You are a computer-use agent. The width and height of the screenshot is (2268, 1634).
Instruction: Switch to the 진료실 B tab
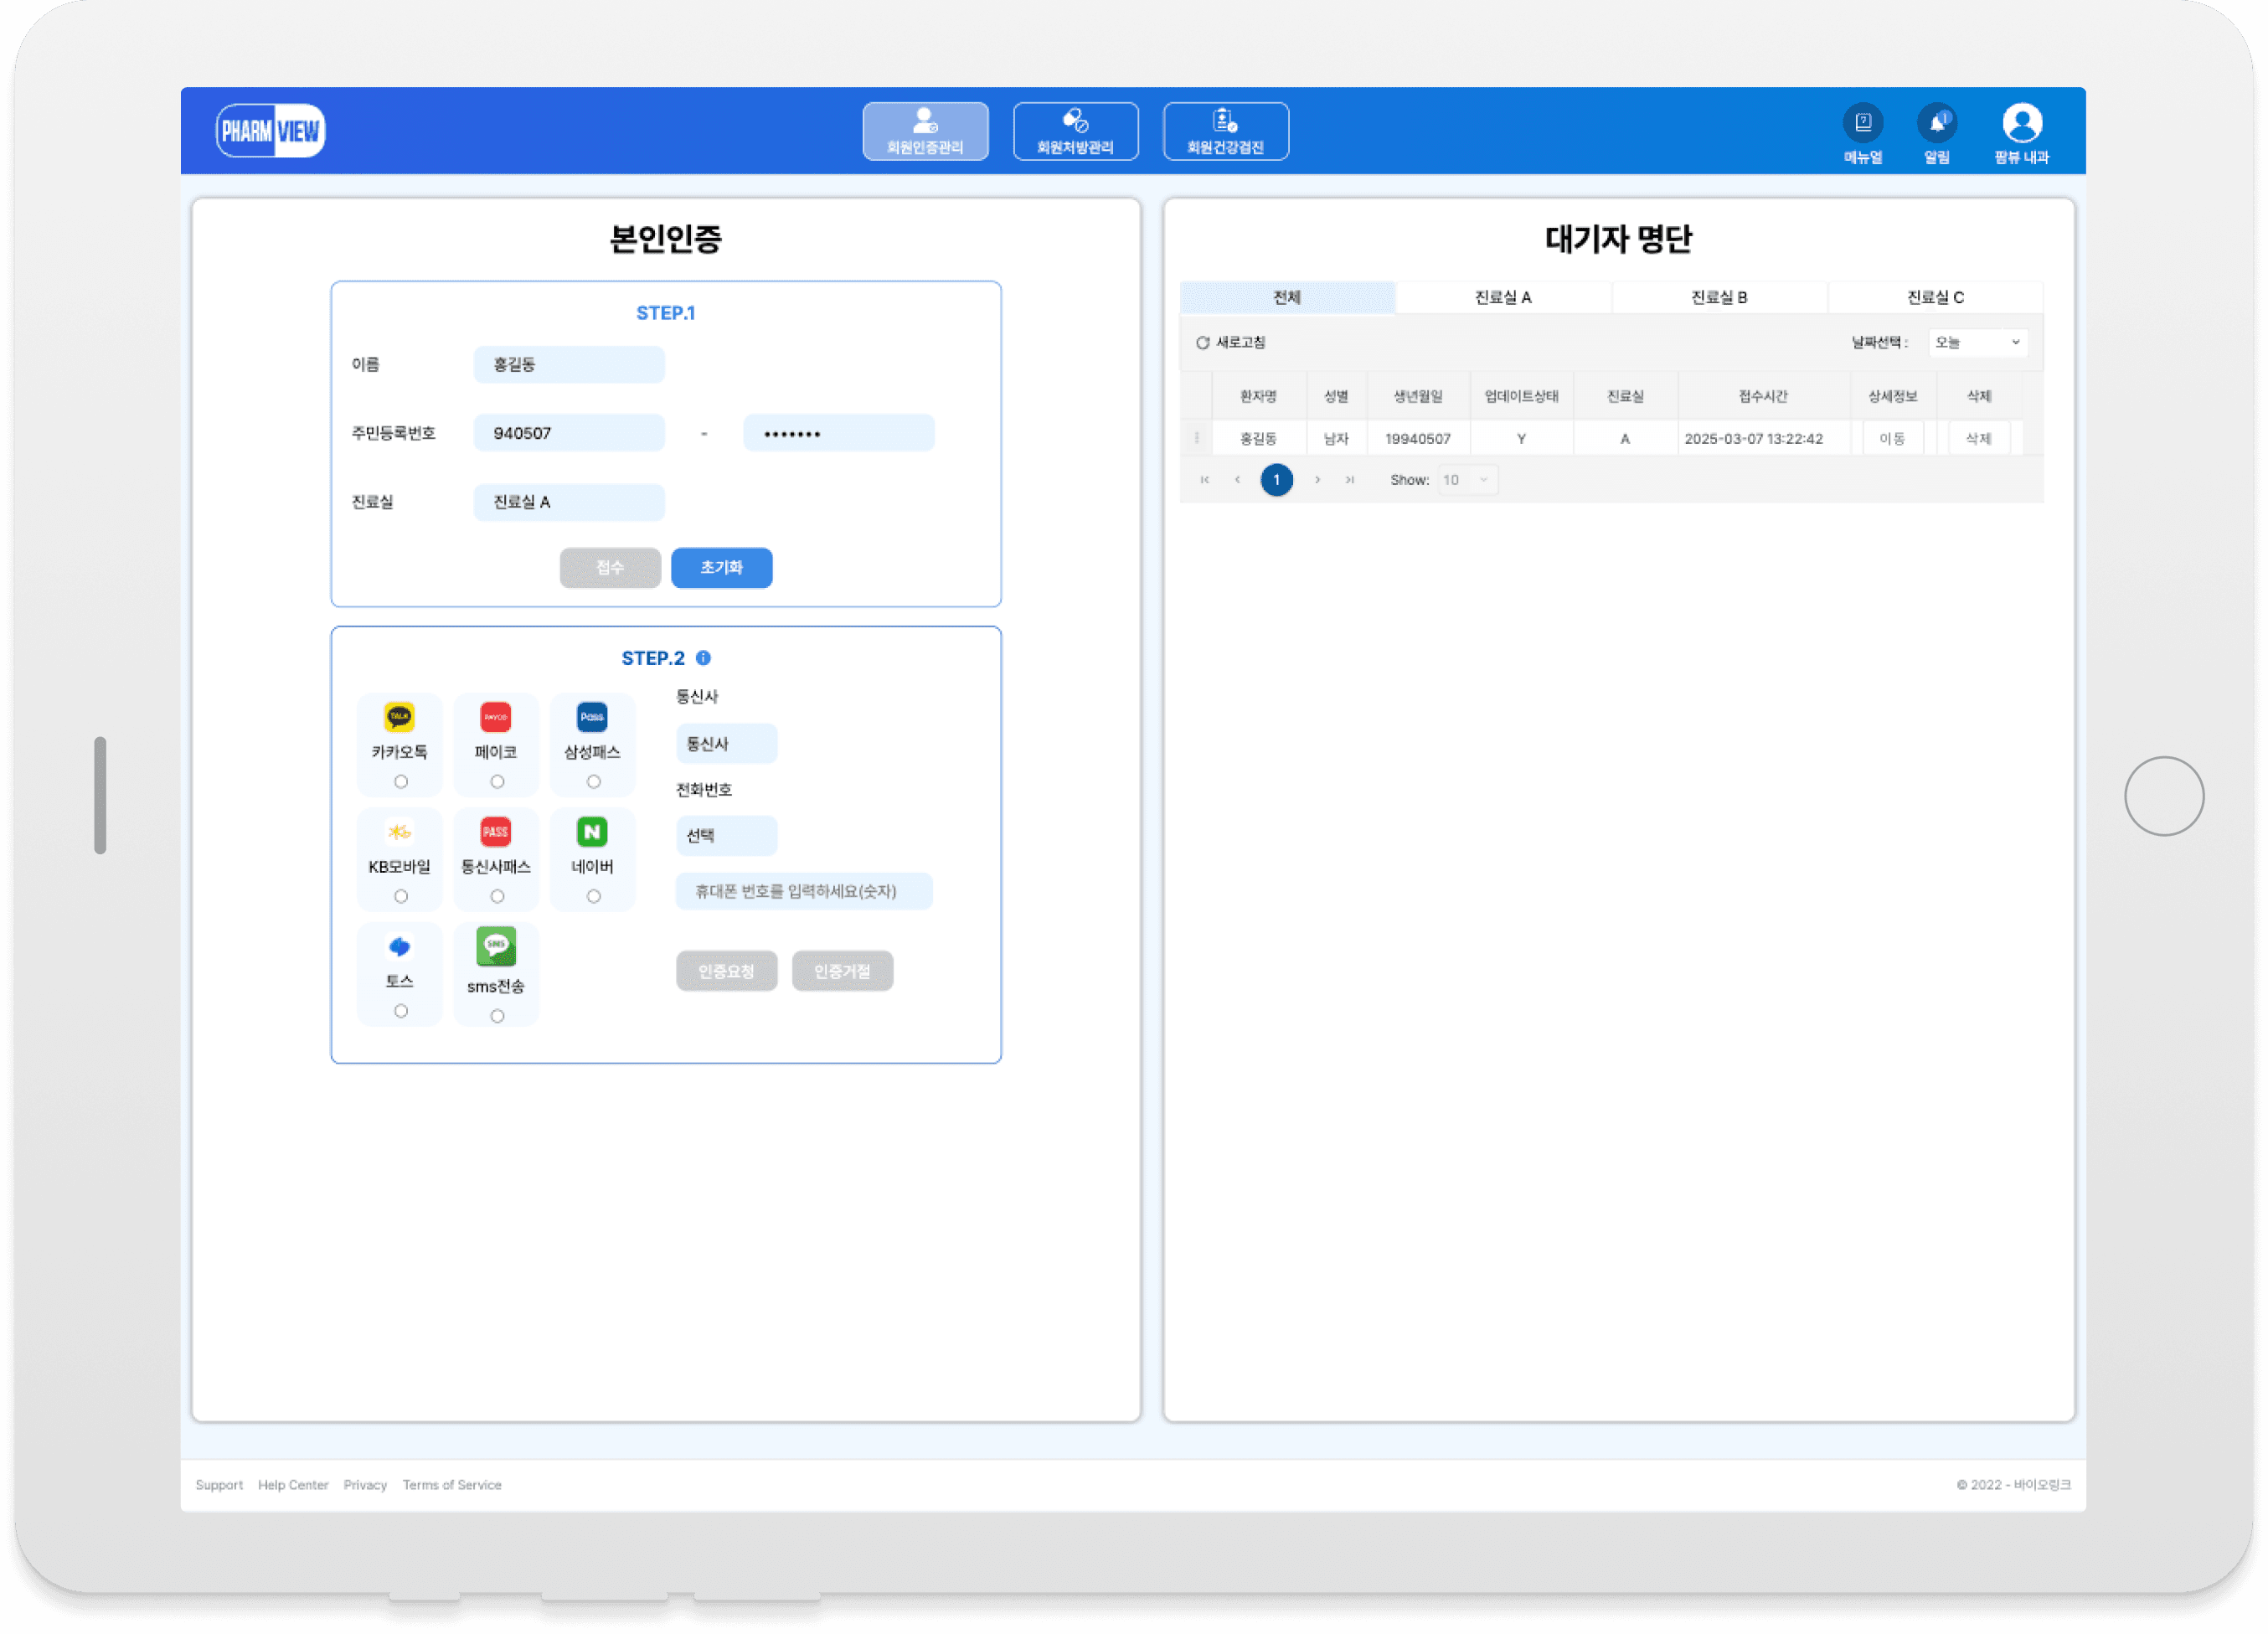click(1719, 297)
